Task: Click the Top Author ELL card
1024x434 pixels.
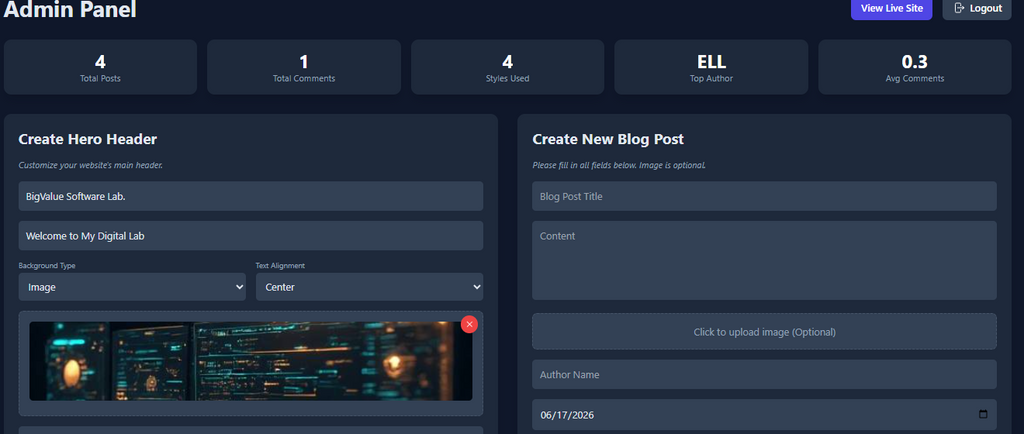Action: coord(711,67)
